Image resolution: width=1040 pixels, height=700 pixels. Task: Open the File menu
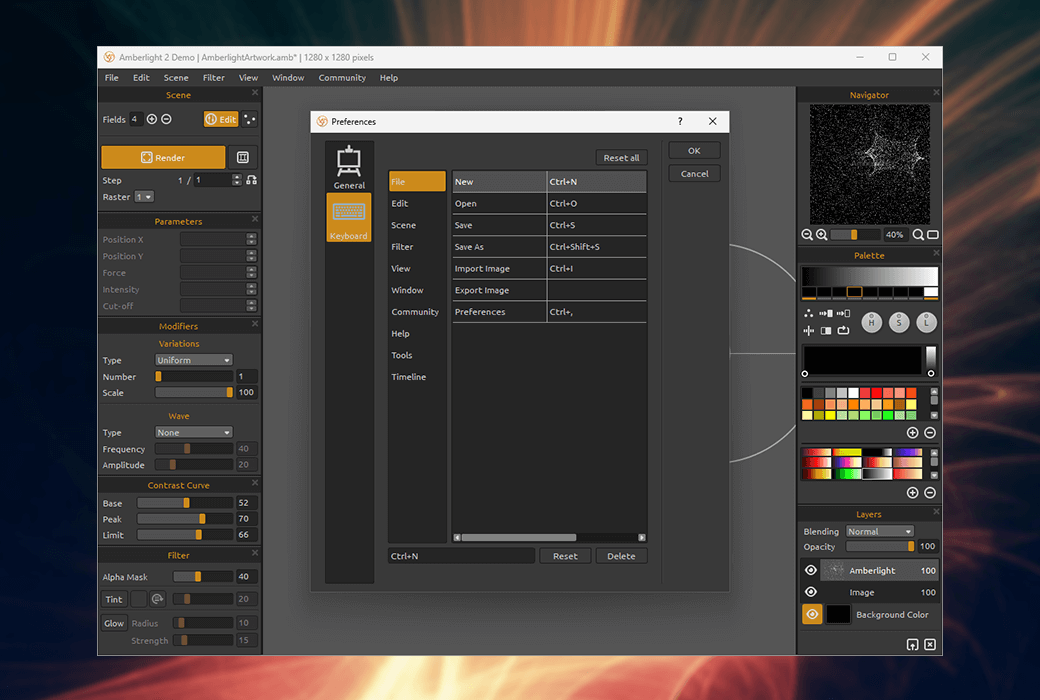coord(111,78)
